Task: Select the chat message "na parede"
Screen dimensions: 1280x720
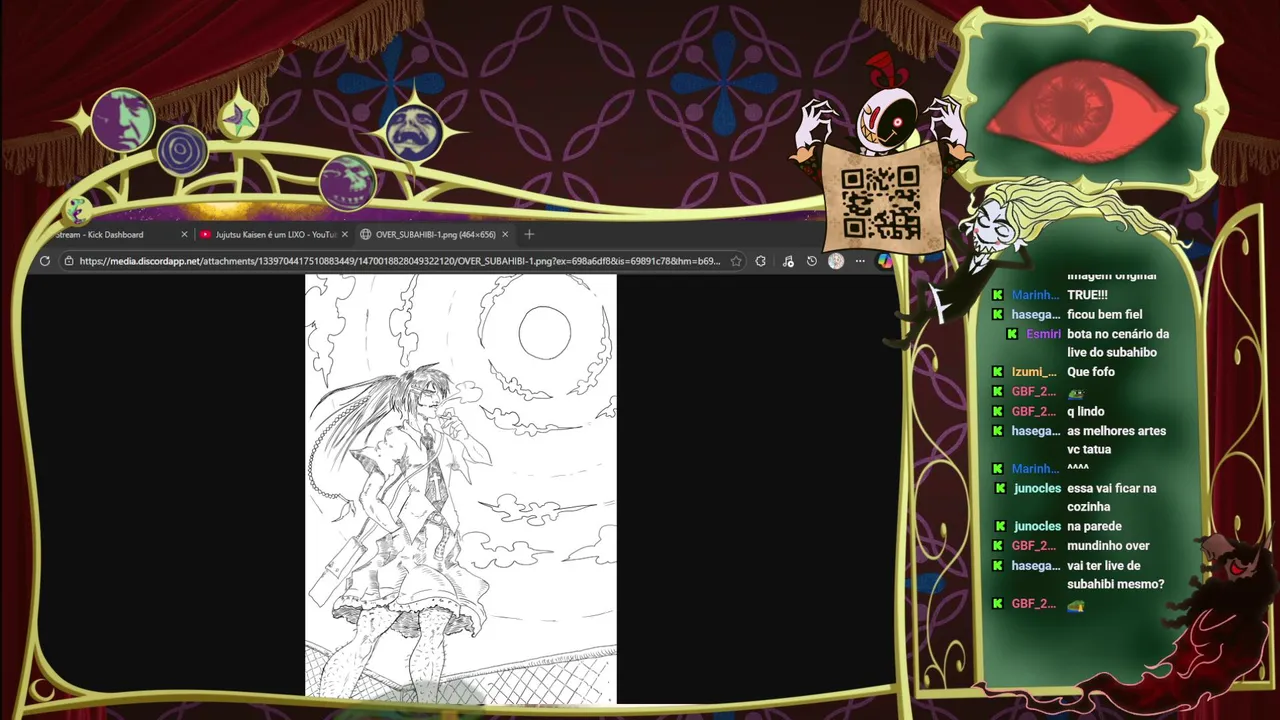Action: [1094, 526]
